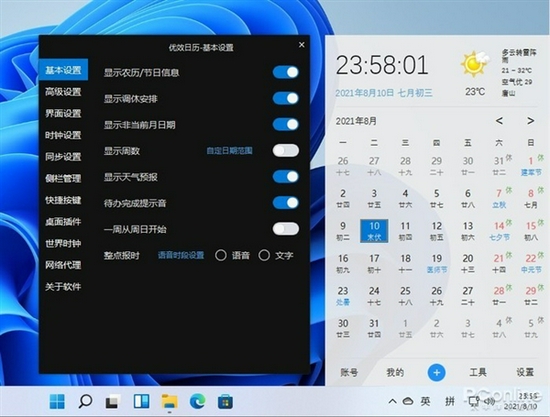Launch File Explorer from taskbar

click(169, 402)
